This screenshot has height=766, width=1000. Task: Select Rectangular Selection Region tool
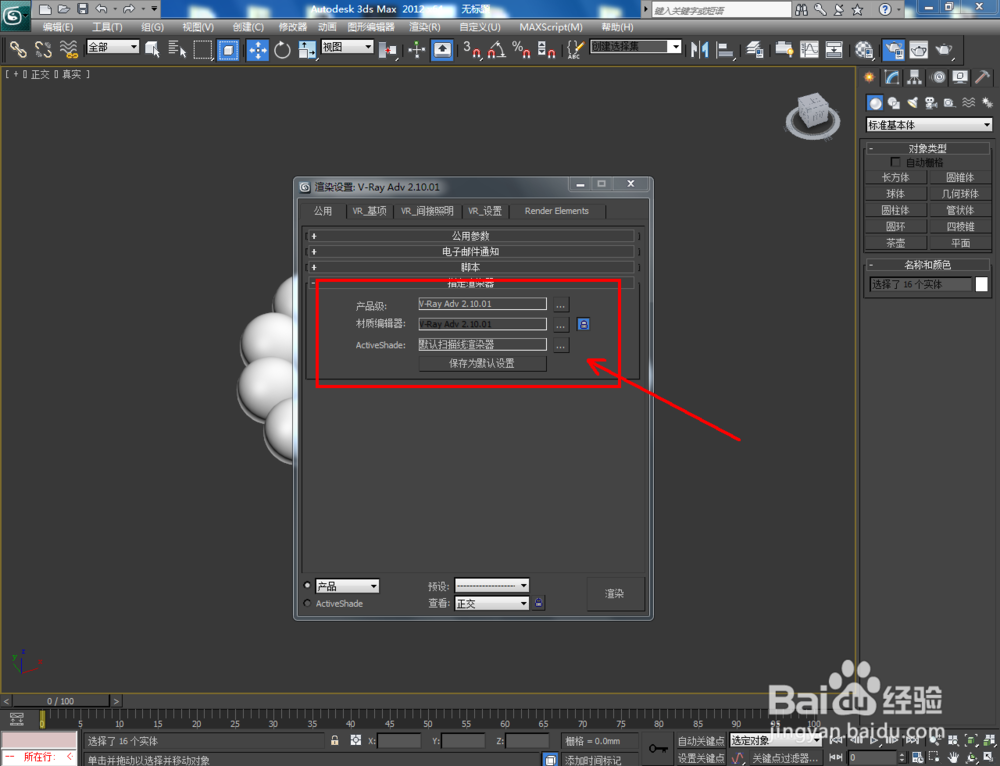point(203,50)
